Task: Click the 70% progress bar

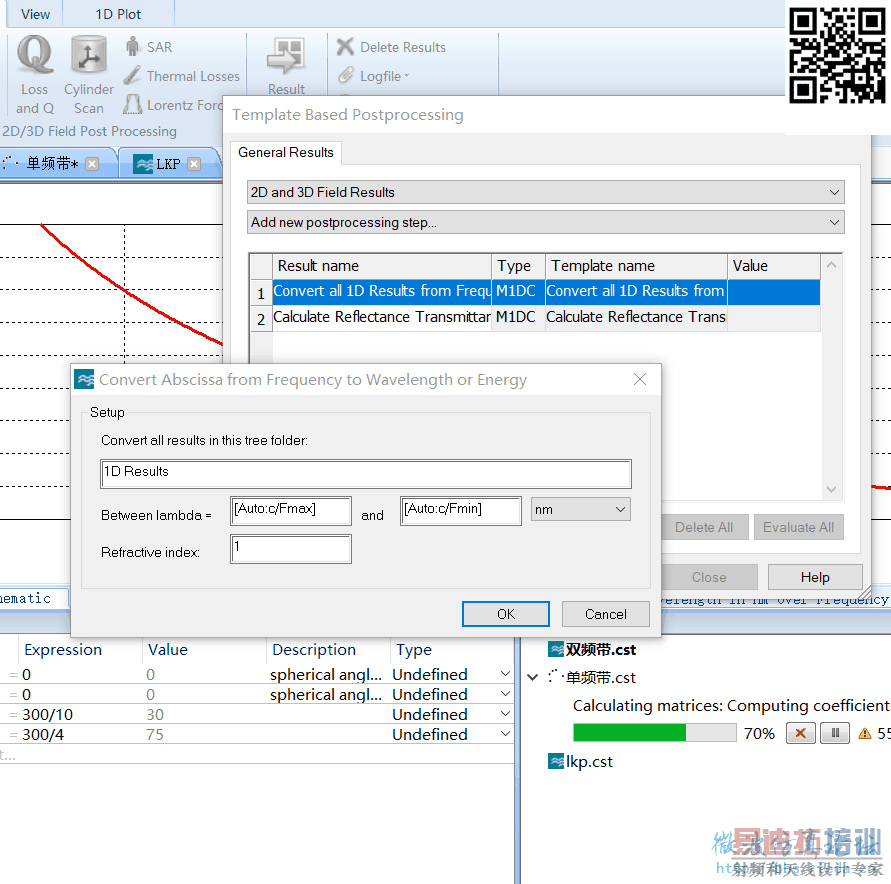Action: (x=655, y=733)
